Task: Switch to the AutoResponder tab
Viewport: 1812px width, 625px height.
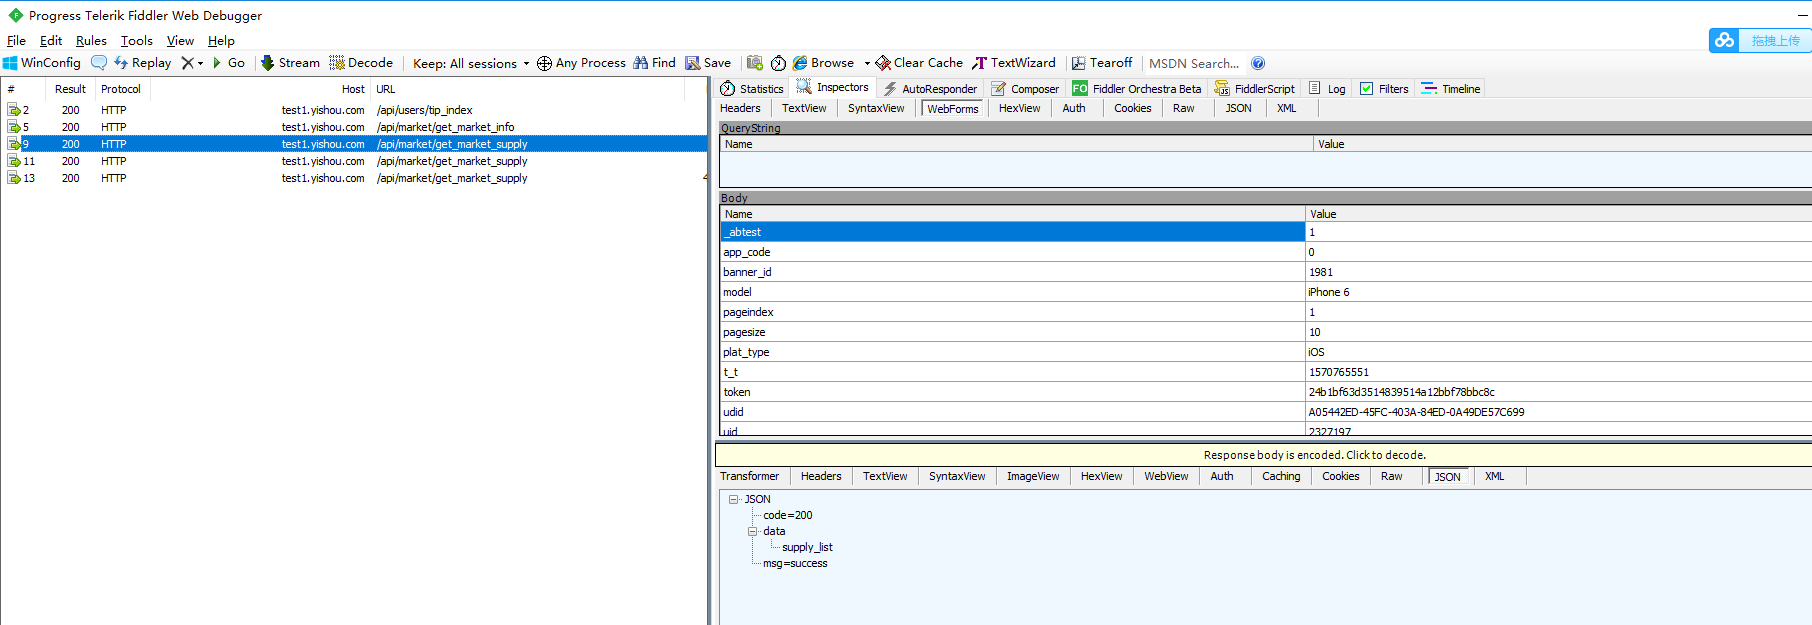Action: [x=929, y=89]
